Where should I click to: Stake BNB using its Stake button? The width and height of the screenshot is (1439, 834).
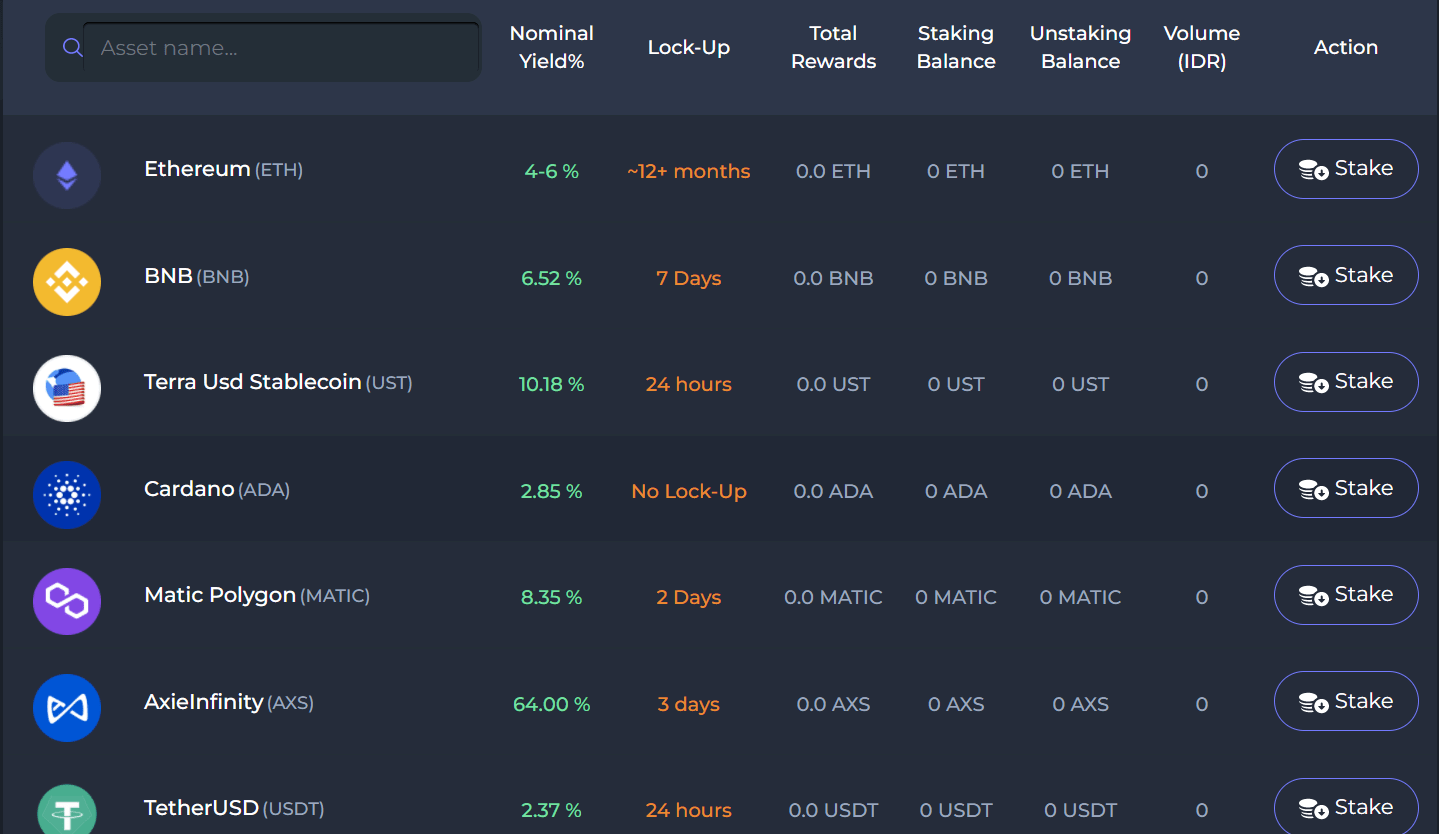click(x=1346, y=275)
